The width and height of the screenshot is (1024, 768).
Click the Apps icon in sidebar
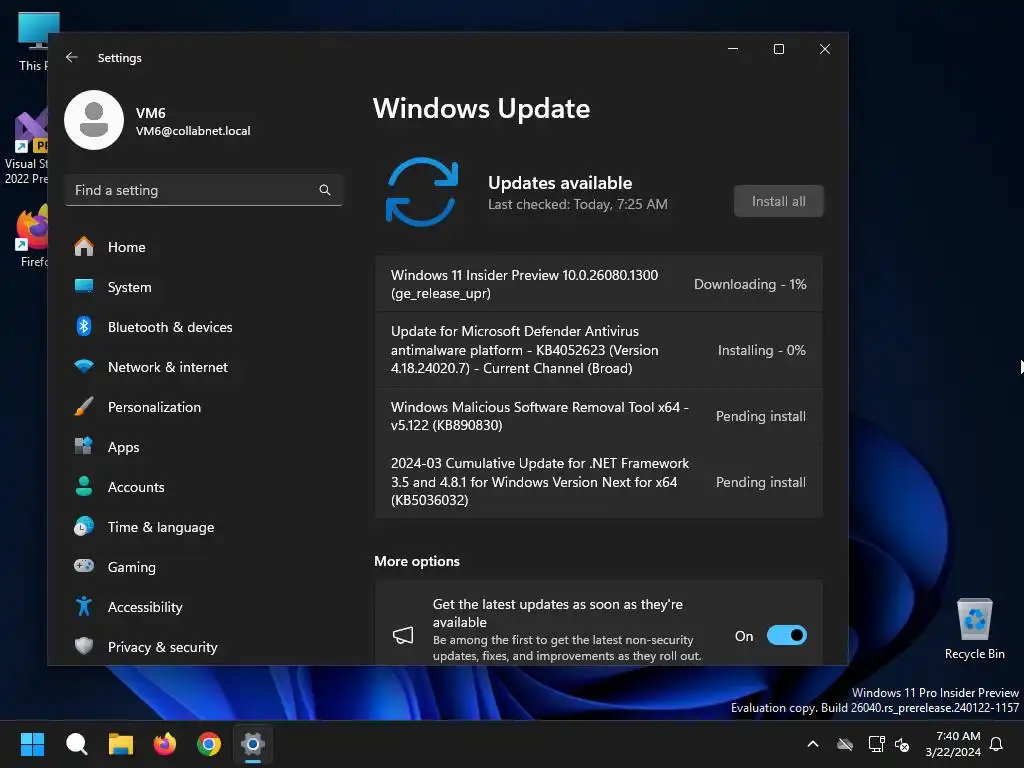(84, 447)
